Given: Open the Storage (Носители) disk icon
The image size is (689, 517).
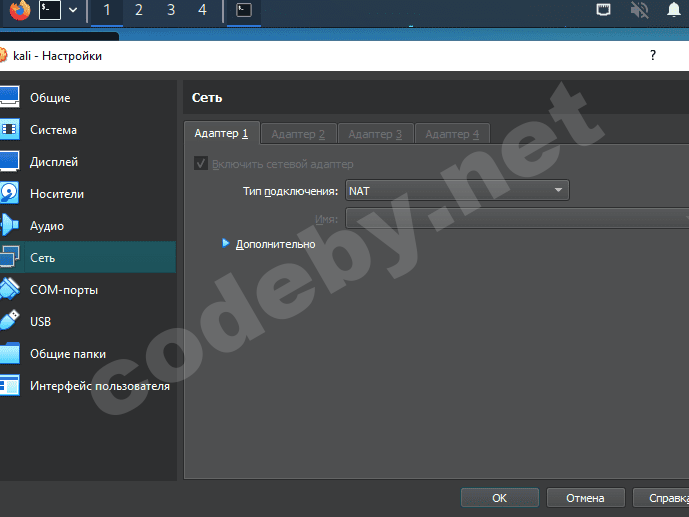Looking at the screenshot, I should 9,193.
